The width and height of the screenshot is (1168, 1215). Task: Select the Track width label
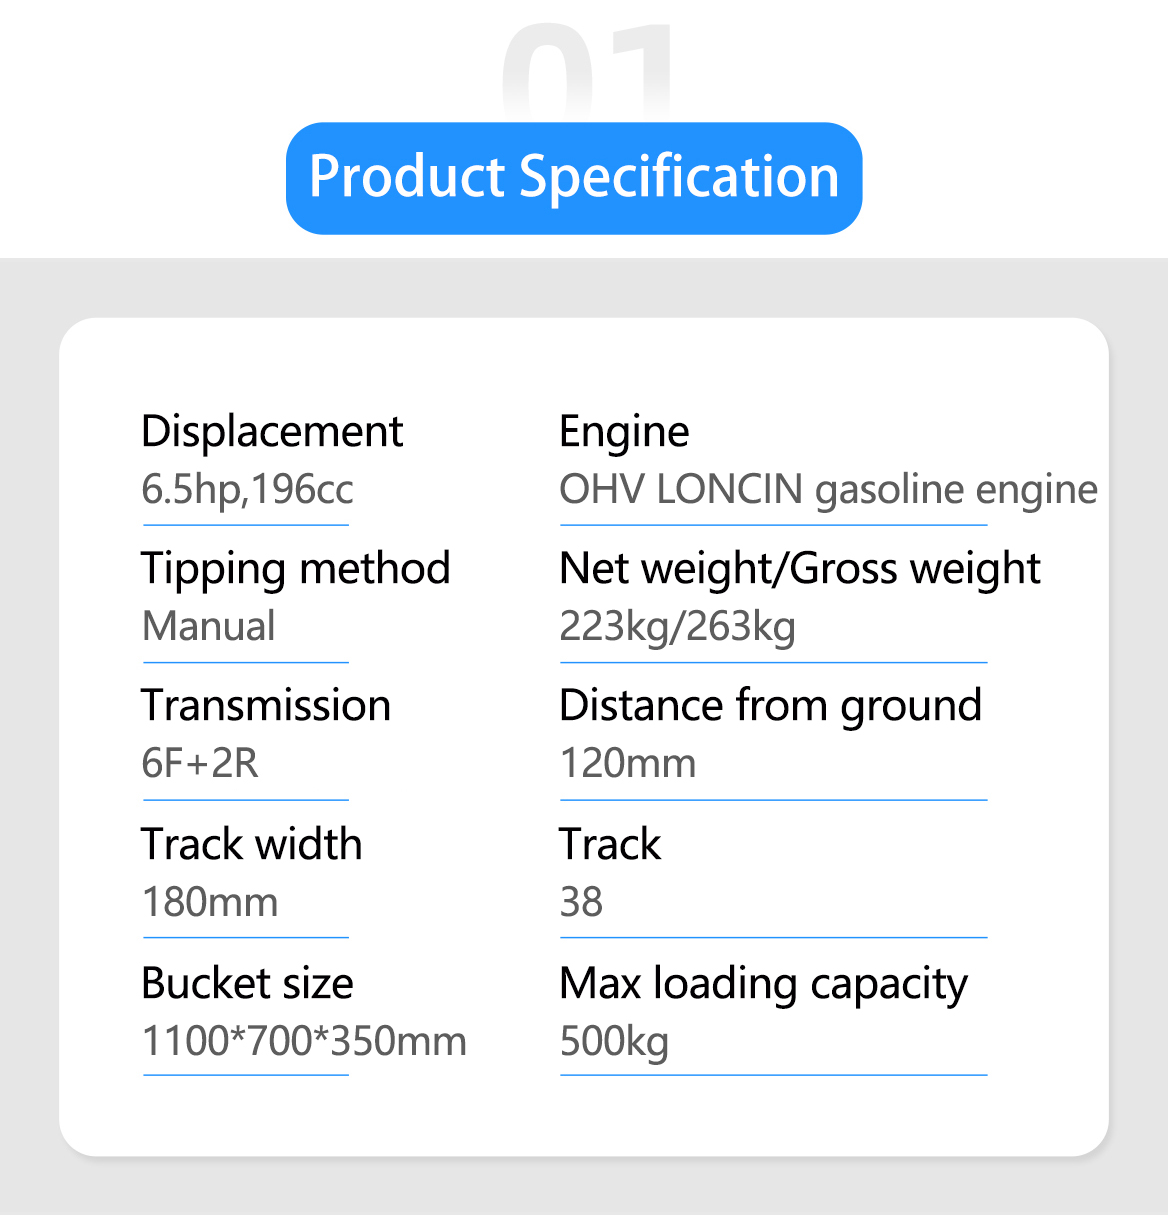pos(251,844)
